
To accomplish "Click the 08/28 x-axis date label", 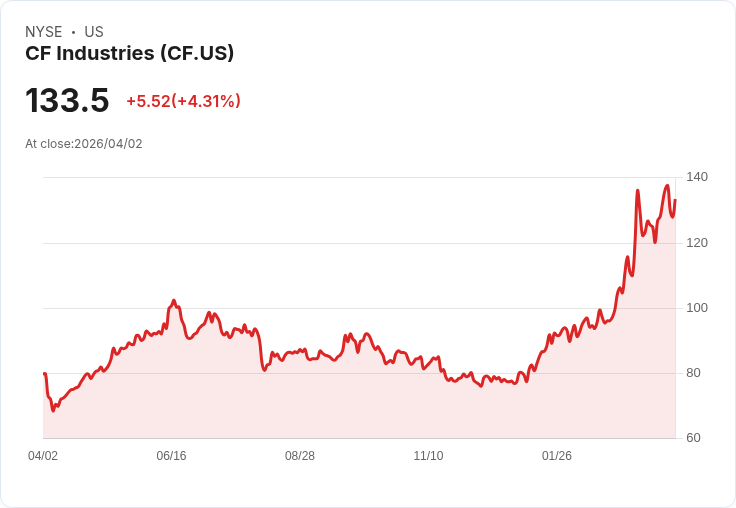I will point(300,456).
